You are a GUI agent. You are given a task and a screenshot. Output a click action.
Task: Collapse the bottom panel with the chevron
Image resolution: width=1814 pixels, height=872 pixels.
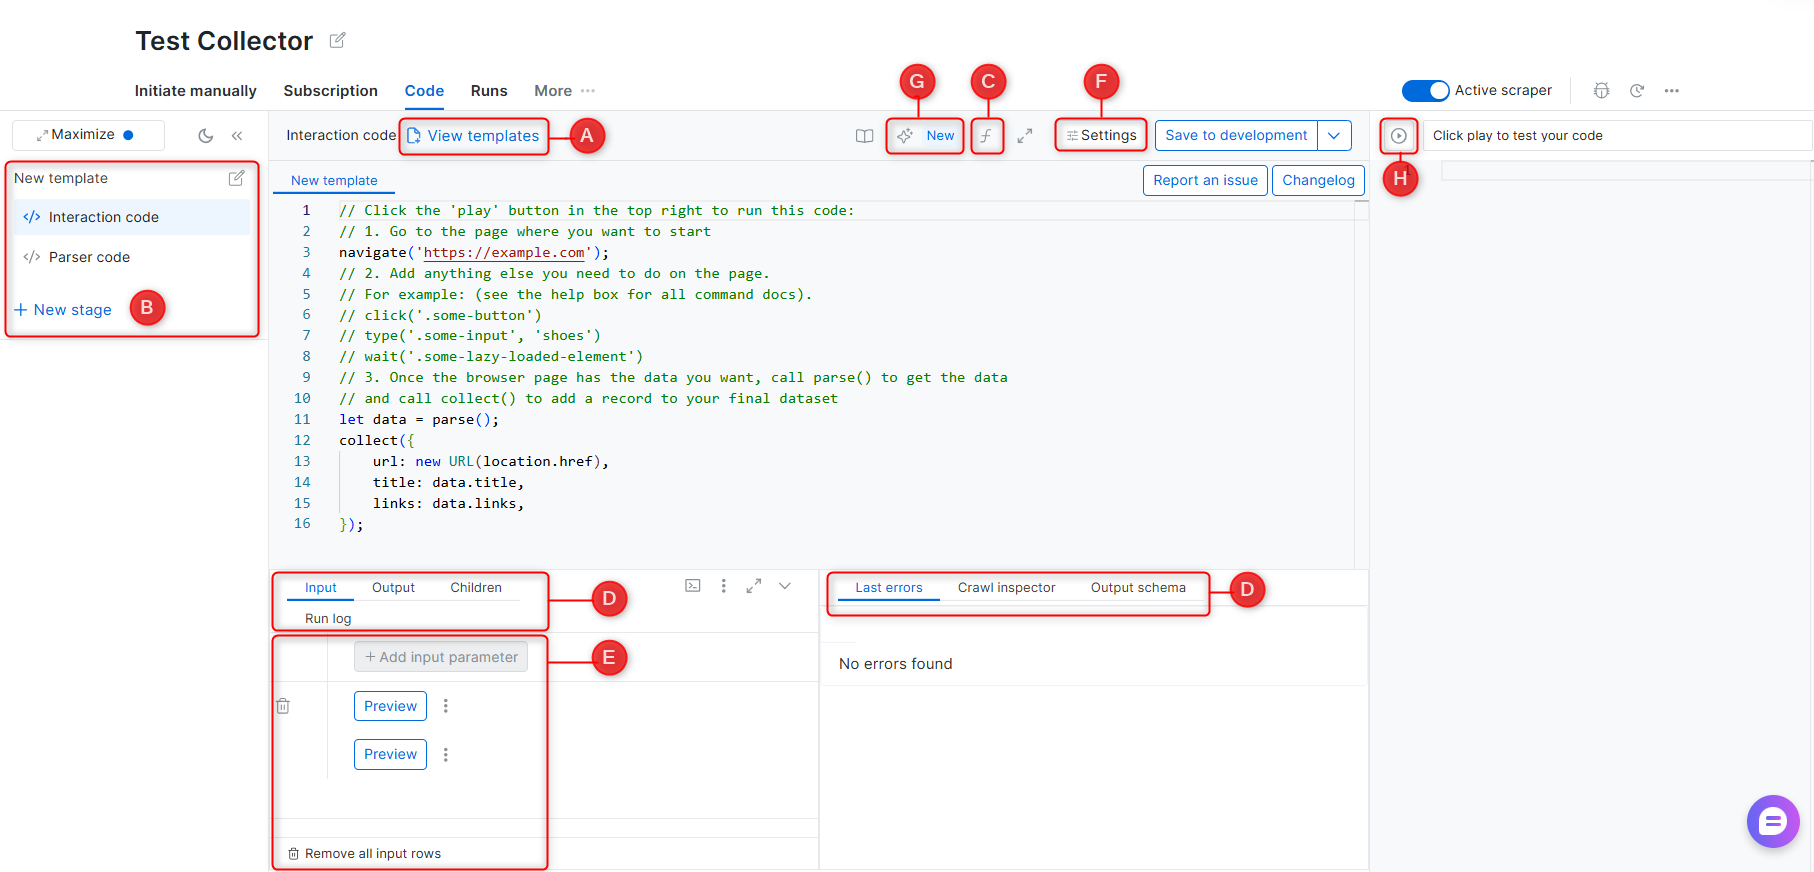pyautogui.click(x=785, y=586)
